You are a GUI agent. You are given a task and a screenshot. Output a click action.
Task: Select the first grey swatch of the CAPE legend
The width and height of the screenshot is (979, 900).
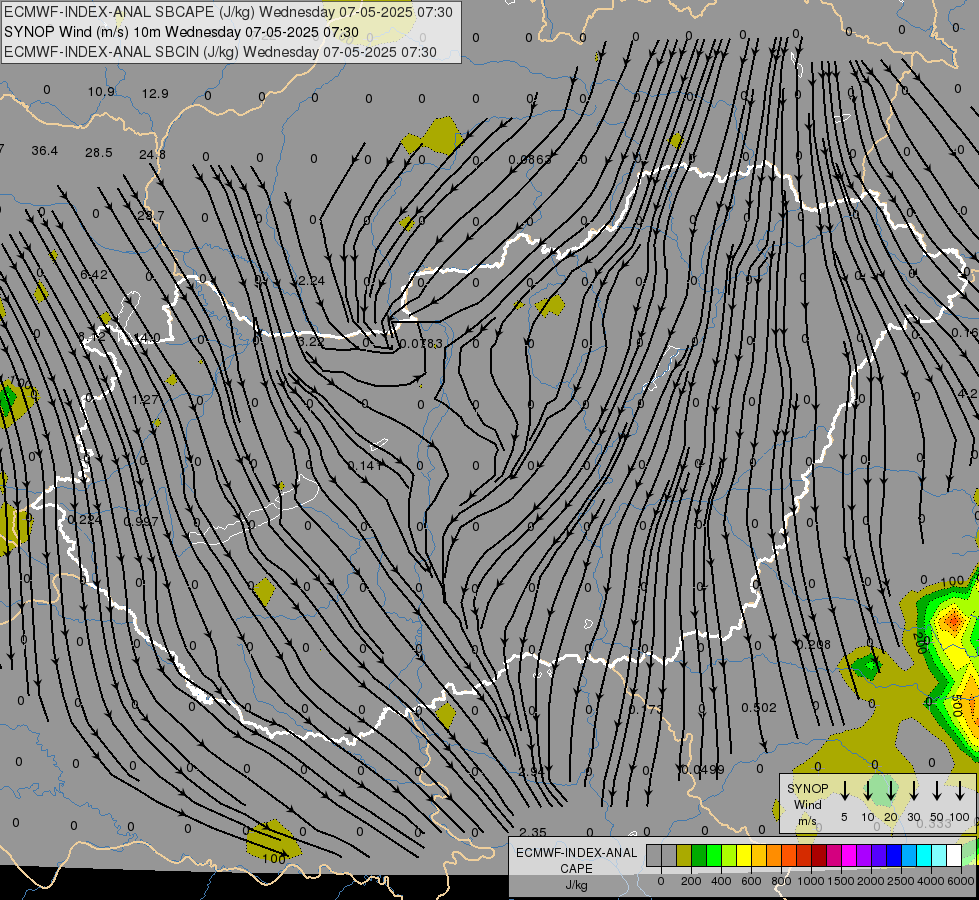click(654, 855)
